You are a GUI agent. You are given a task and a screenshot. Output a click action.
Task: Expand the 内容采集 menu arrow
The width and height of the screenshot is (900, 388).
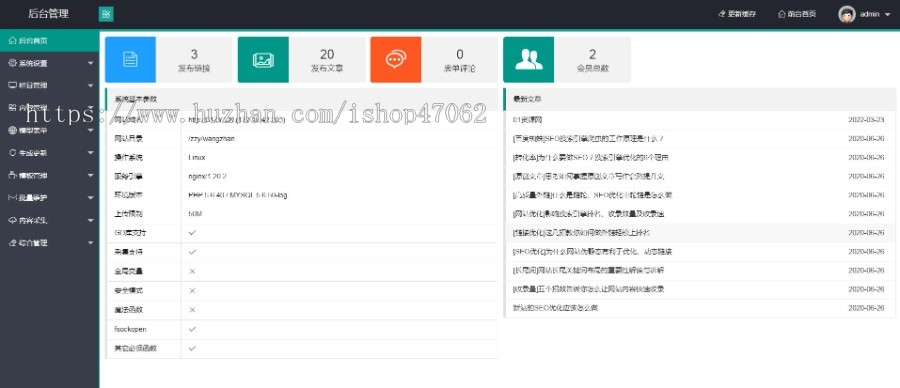coord(90,220)
